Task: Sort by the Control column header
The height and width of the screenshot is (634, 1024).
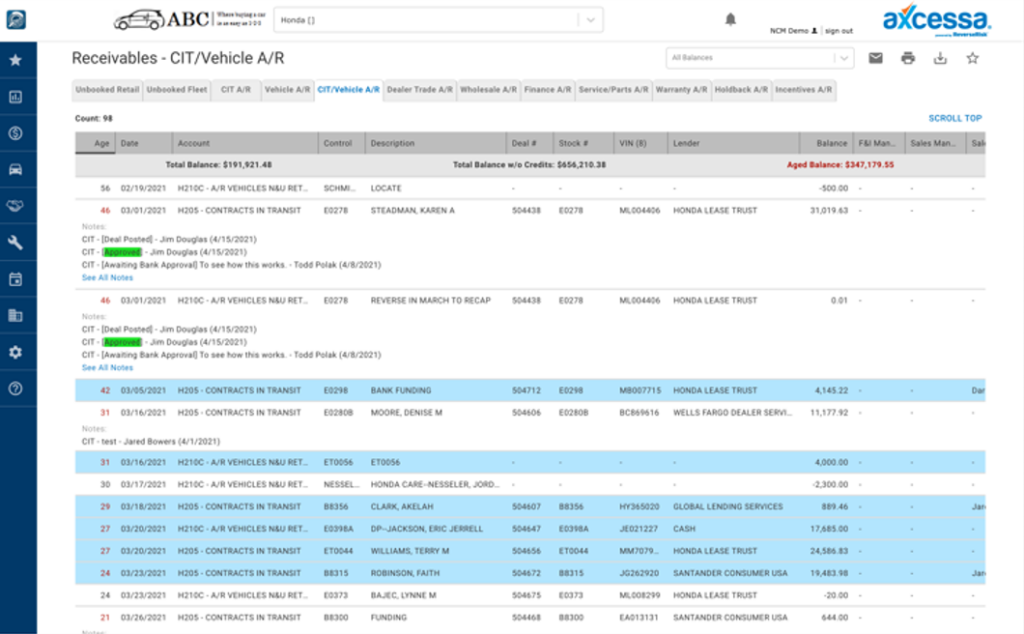Action: pos(342,143)
